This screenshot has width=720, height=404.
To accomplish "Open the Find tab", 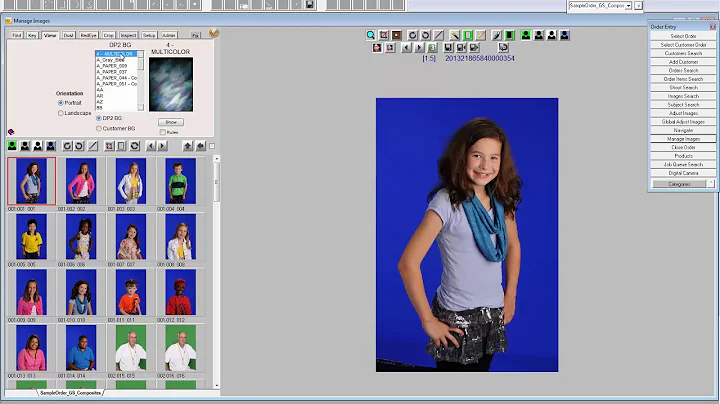I will [x=17, y=35].
